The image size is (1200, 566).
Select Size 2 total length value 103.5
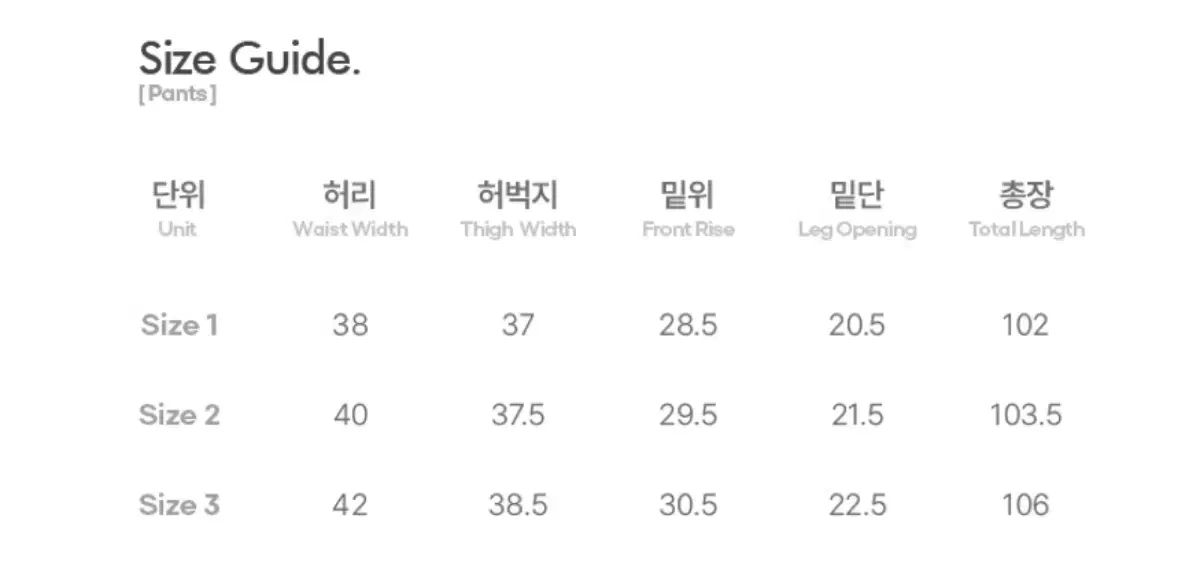[1026, 415]
